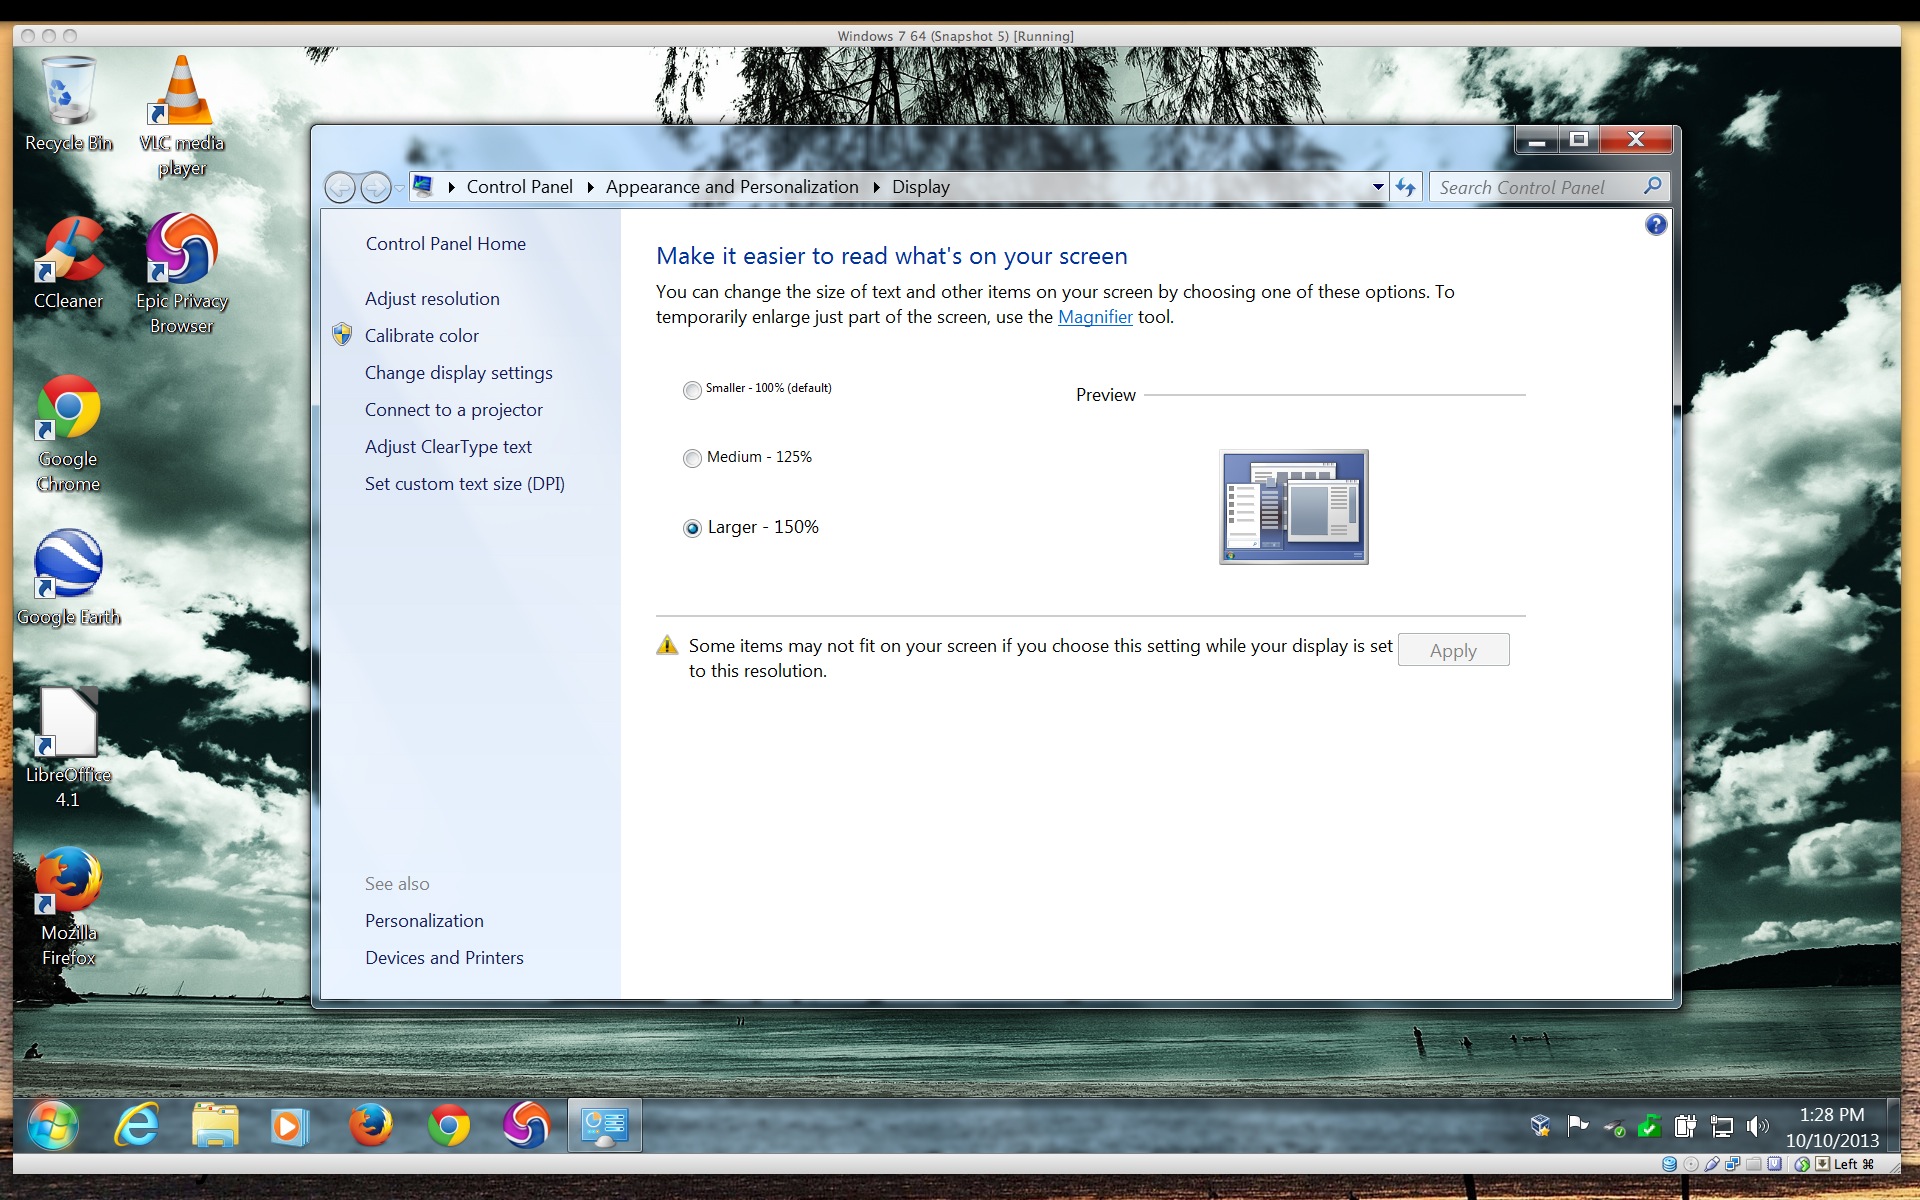
Task: Open Windows Explorer folder in taskbar
Action: [215, 1126]
